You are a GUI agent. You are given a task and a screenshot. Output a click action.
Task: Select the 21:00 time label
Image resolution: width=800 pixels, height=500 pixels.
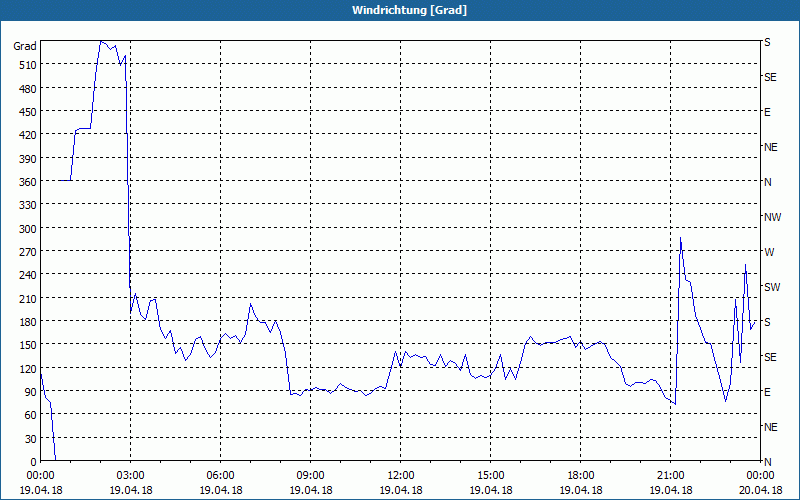670,476
